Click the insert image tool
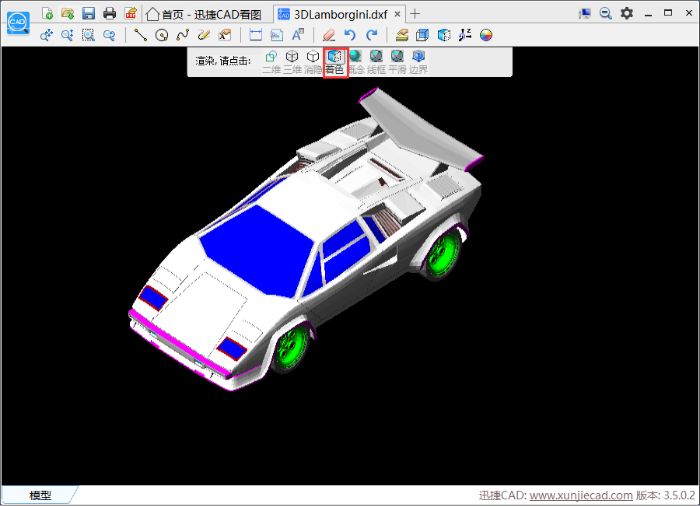 (277, 35)
